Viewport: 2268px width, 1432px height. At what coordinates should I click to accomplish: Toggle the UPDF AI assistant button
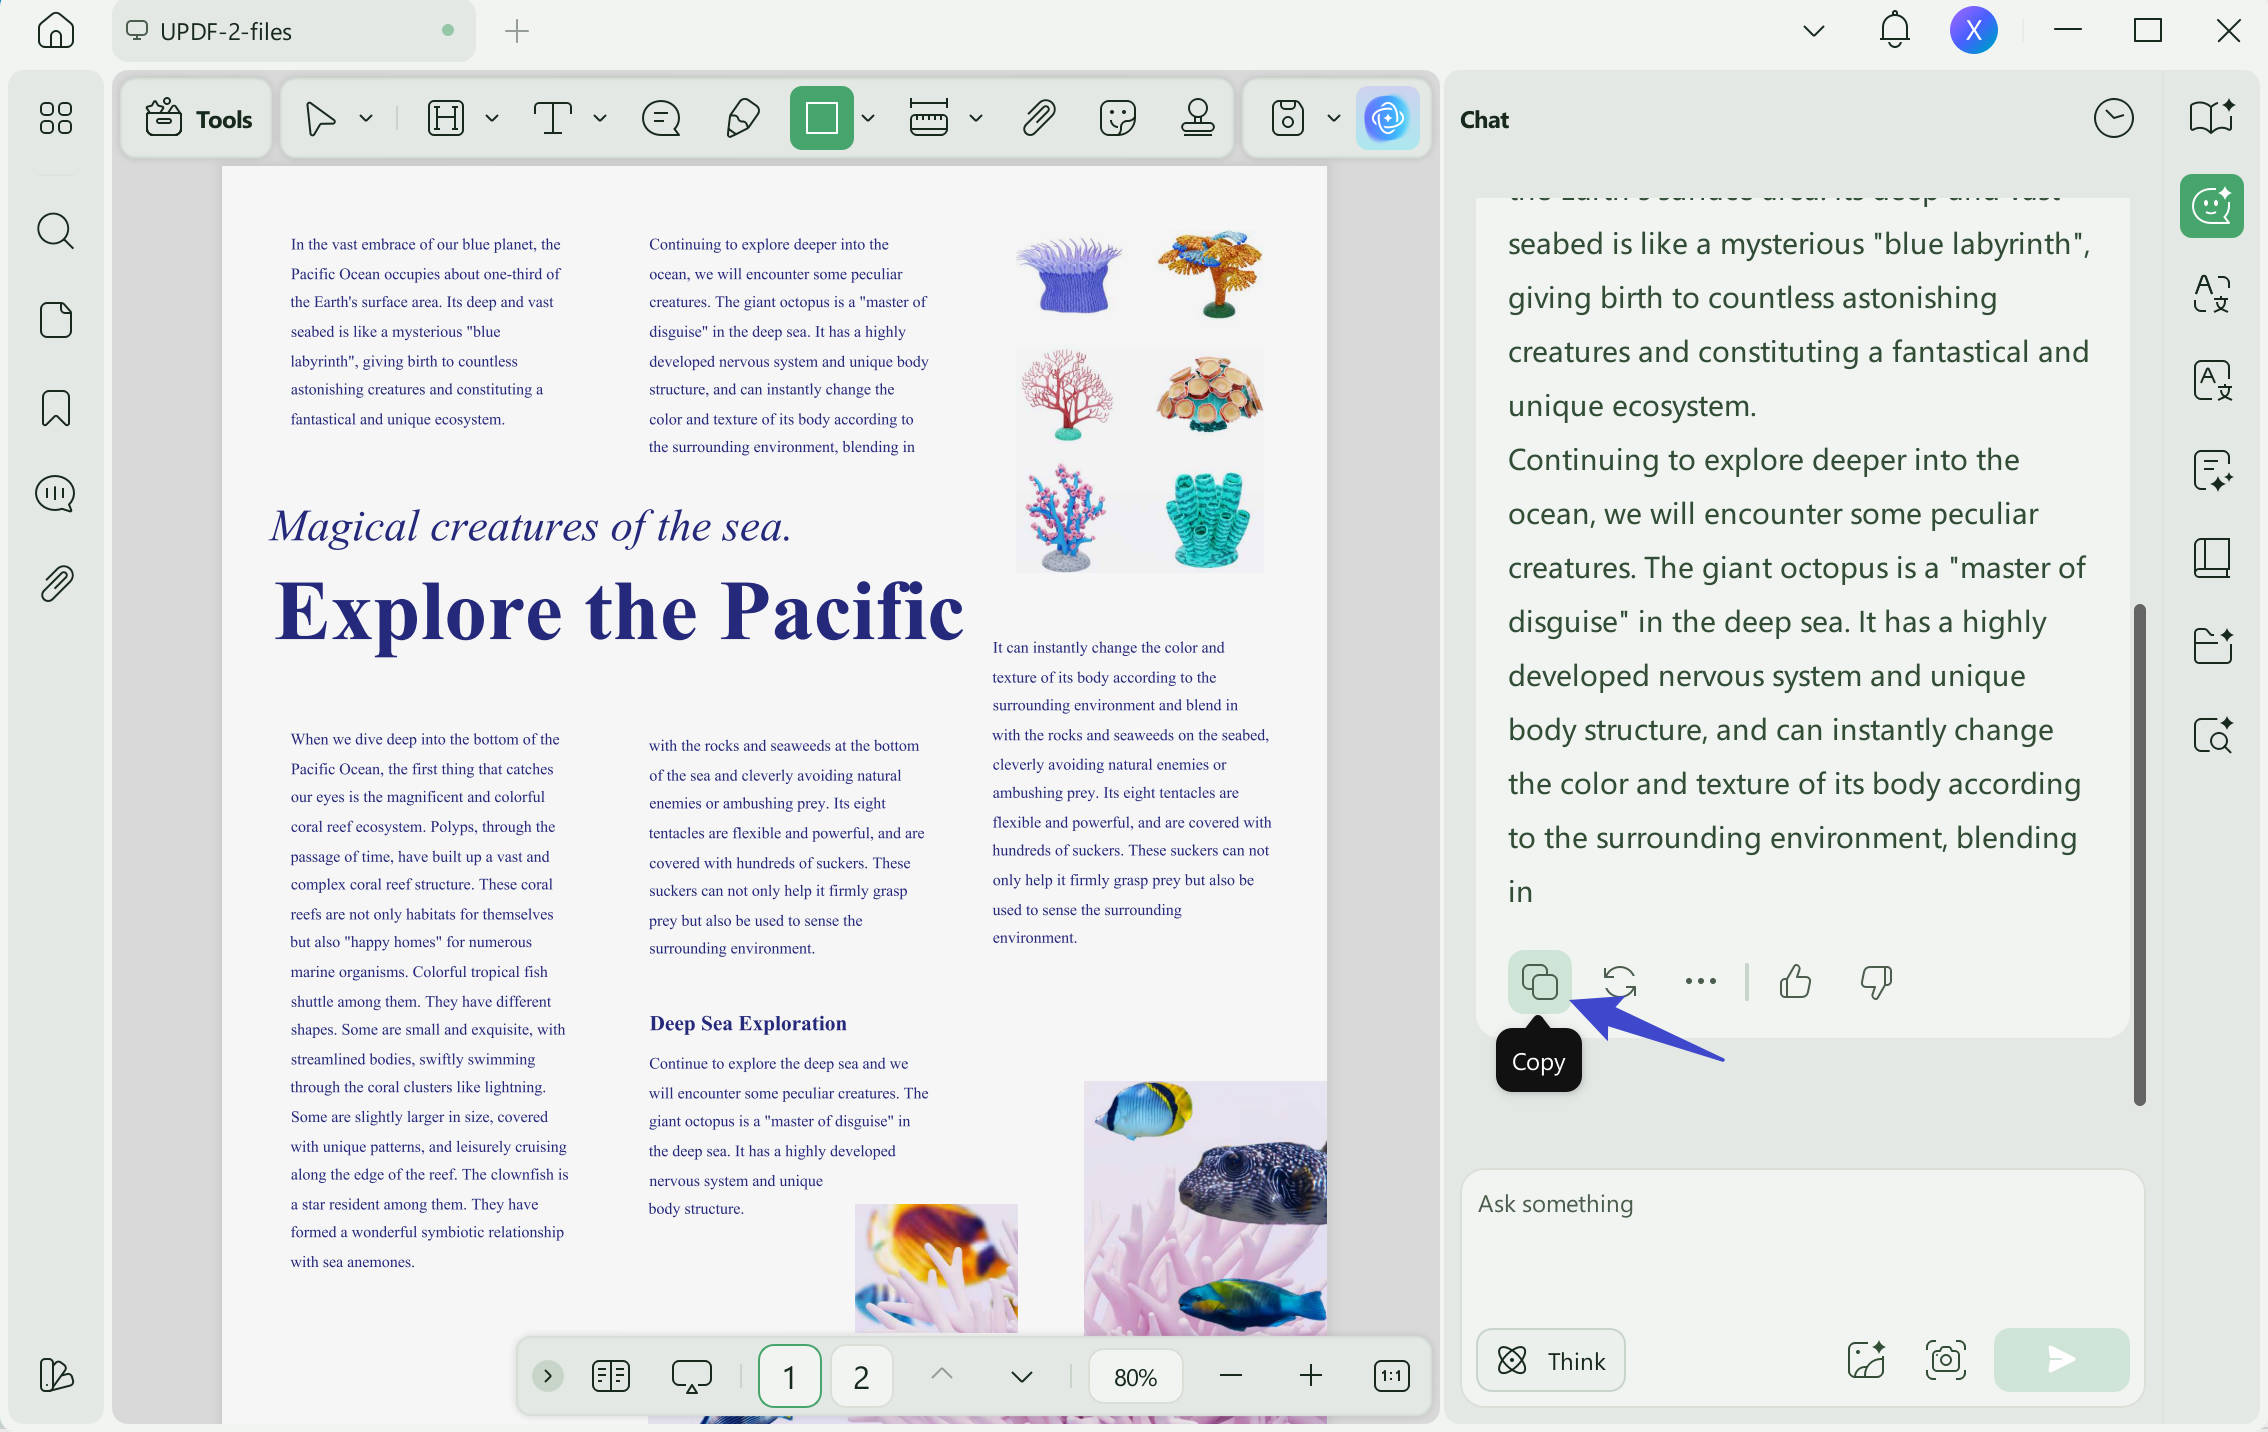click(1387, 118)
